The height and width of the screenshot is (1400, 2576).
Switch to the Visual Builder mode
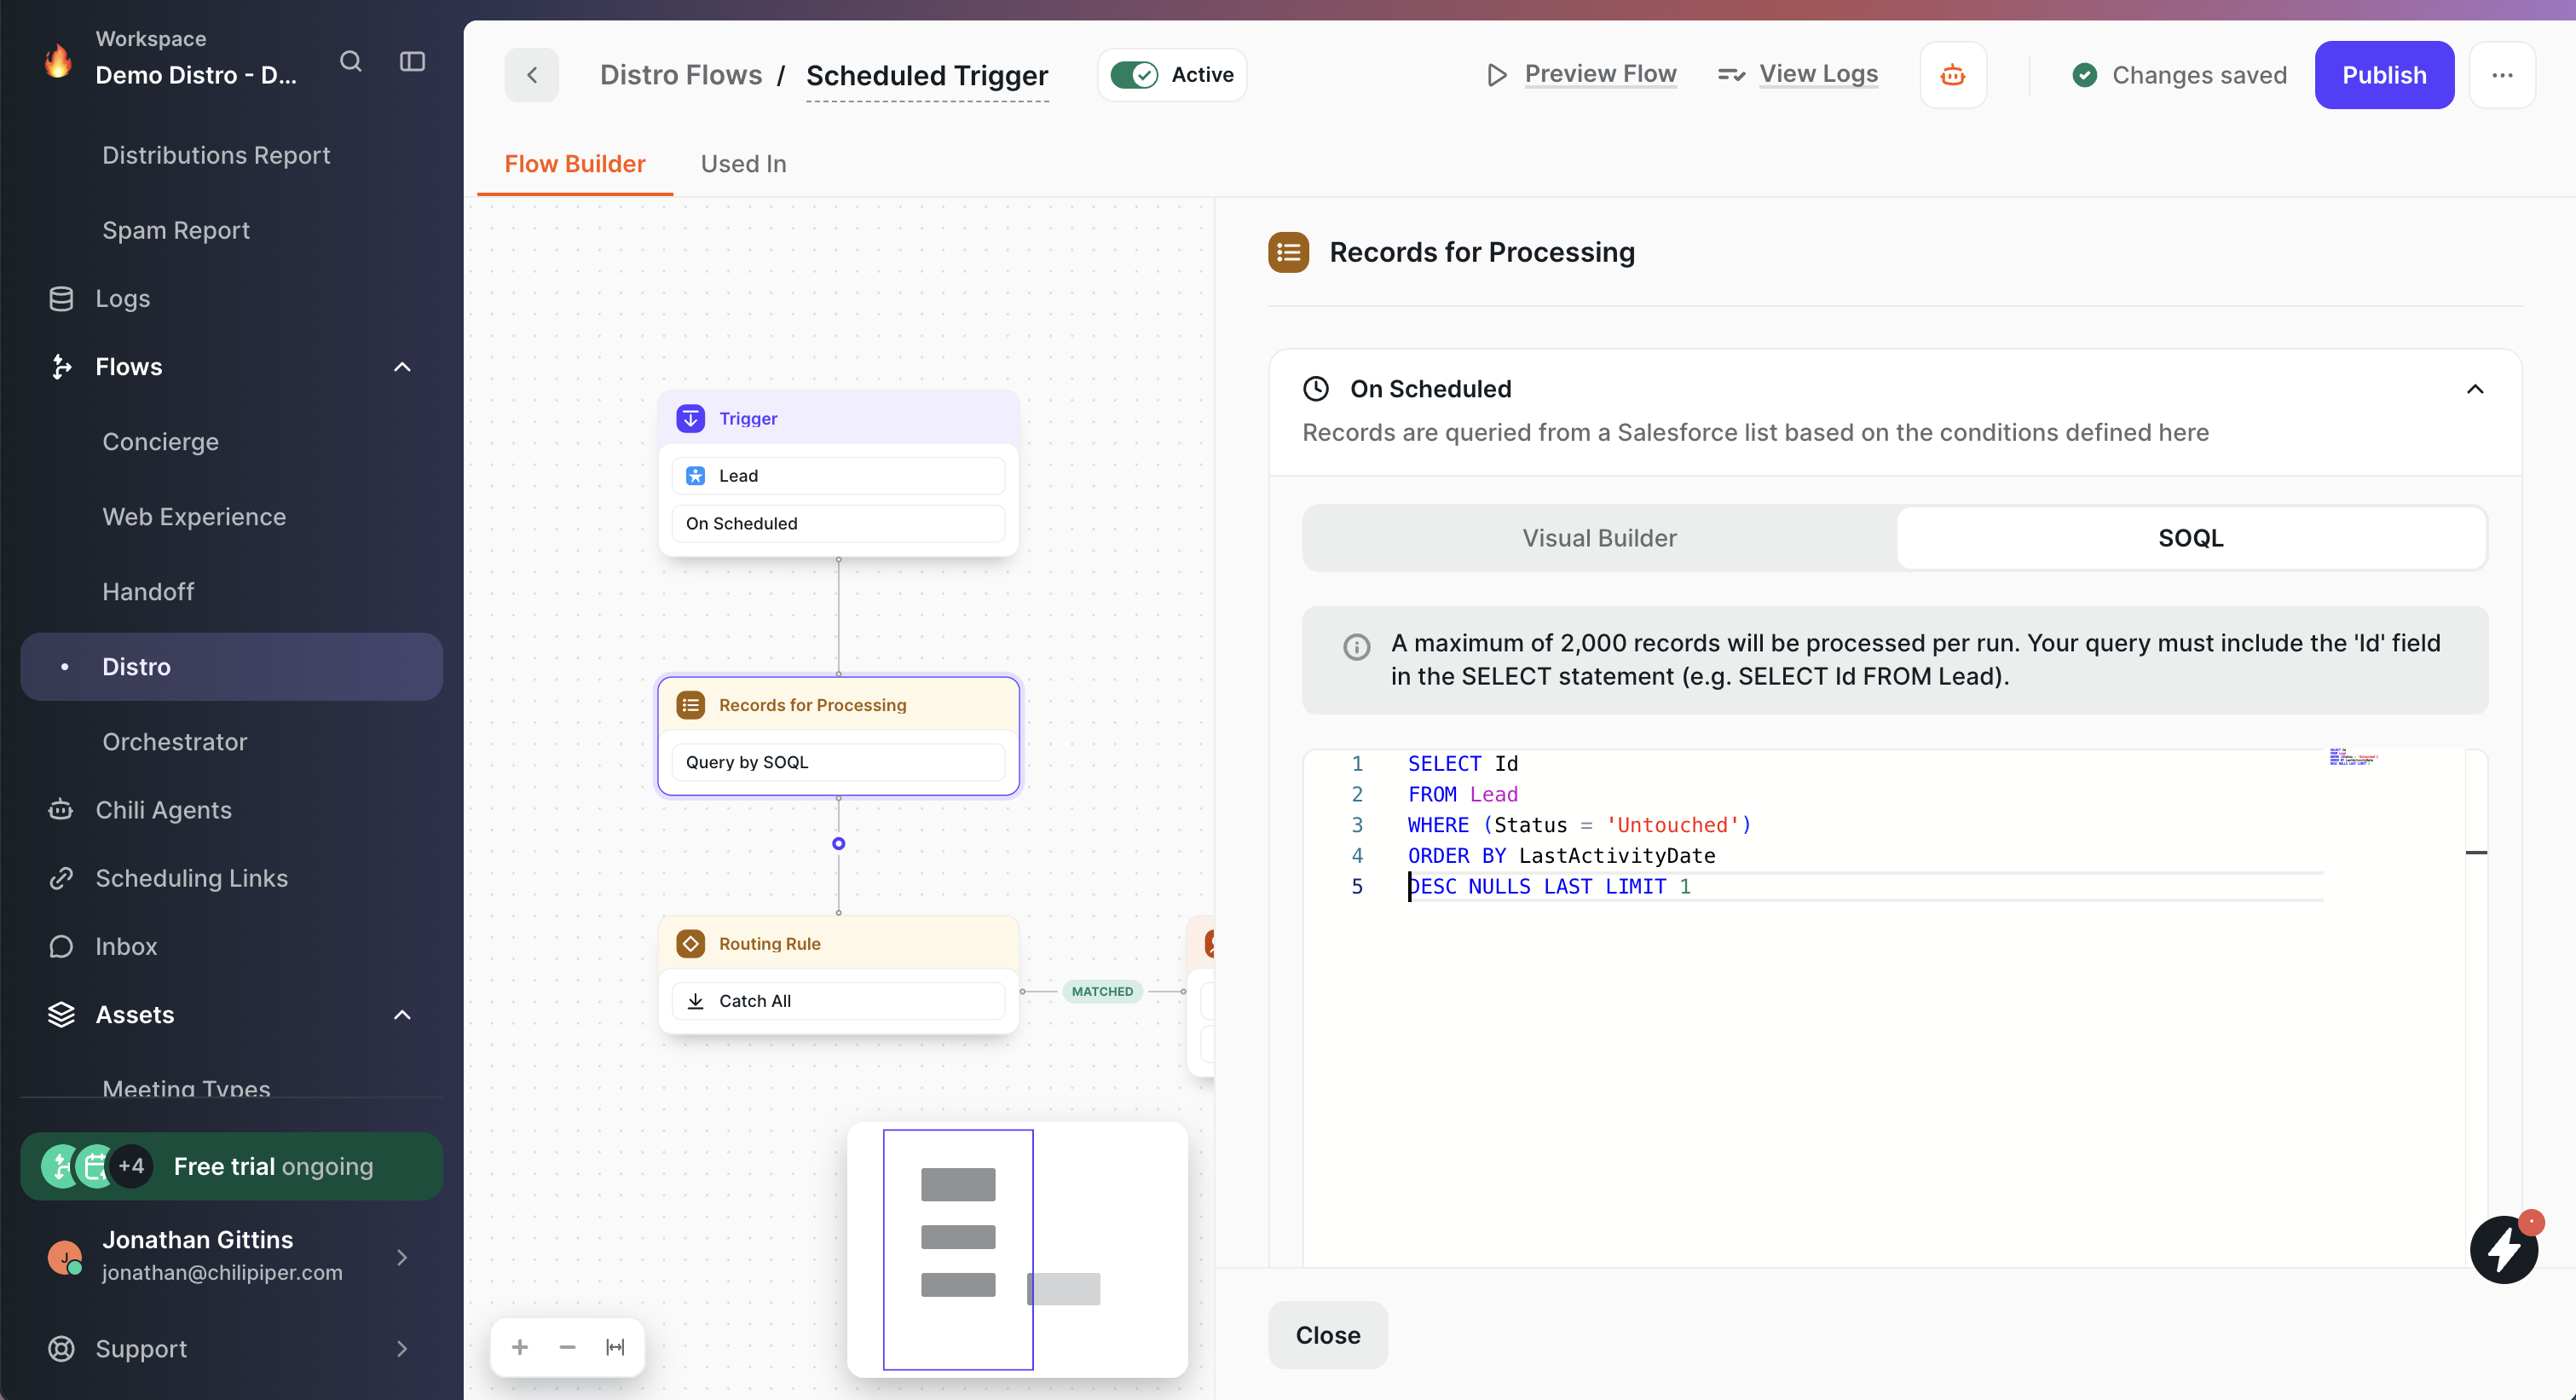(1599, 538)
